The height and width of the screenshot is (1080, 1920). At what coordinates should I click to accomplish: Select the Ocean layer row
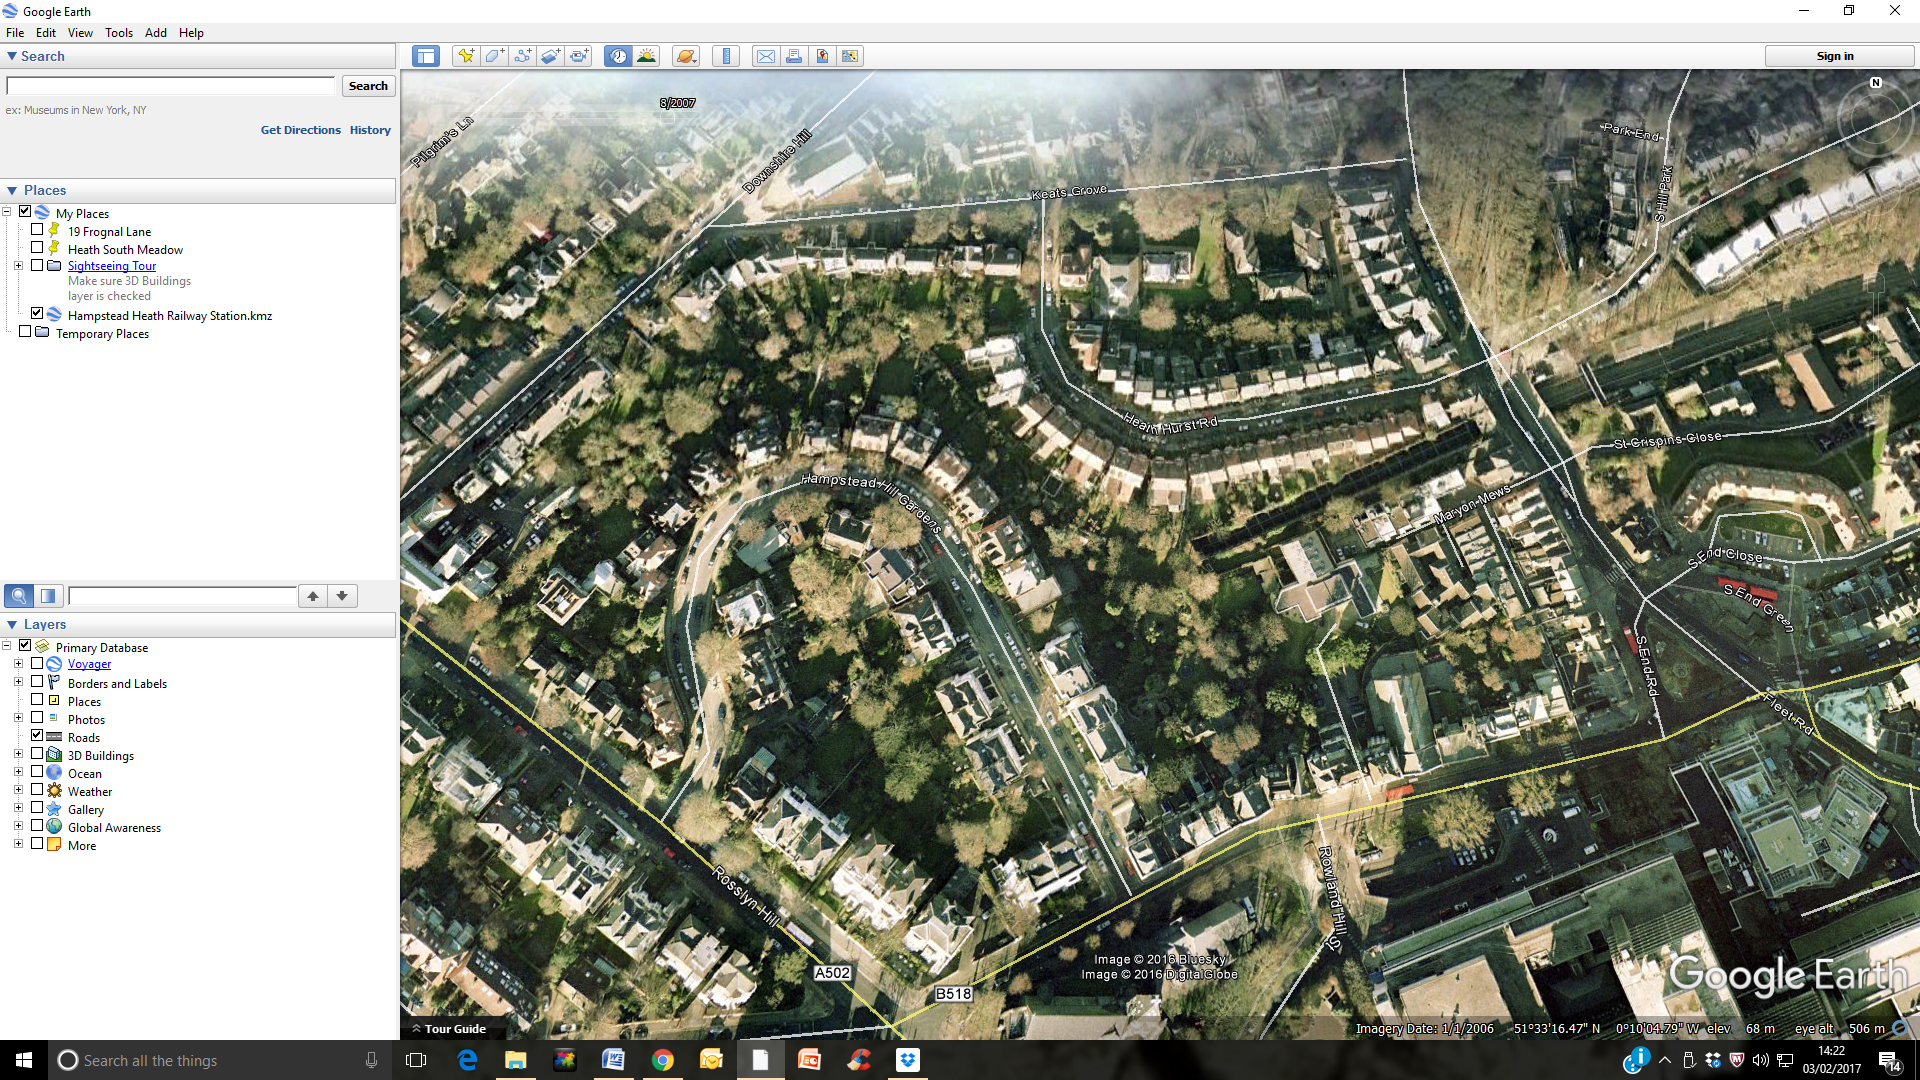[x=84, y=773]
